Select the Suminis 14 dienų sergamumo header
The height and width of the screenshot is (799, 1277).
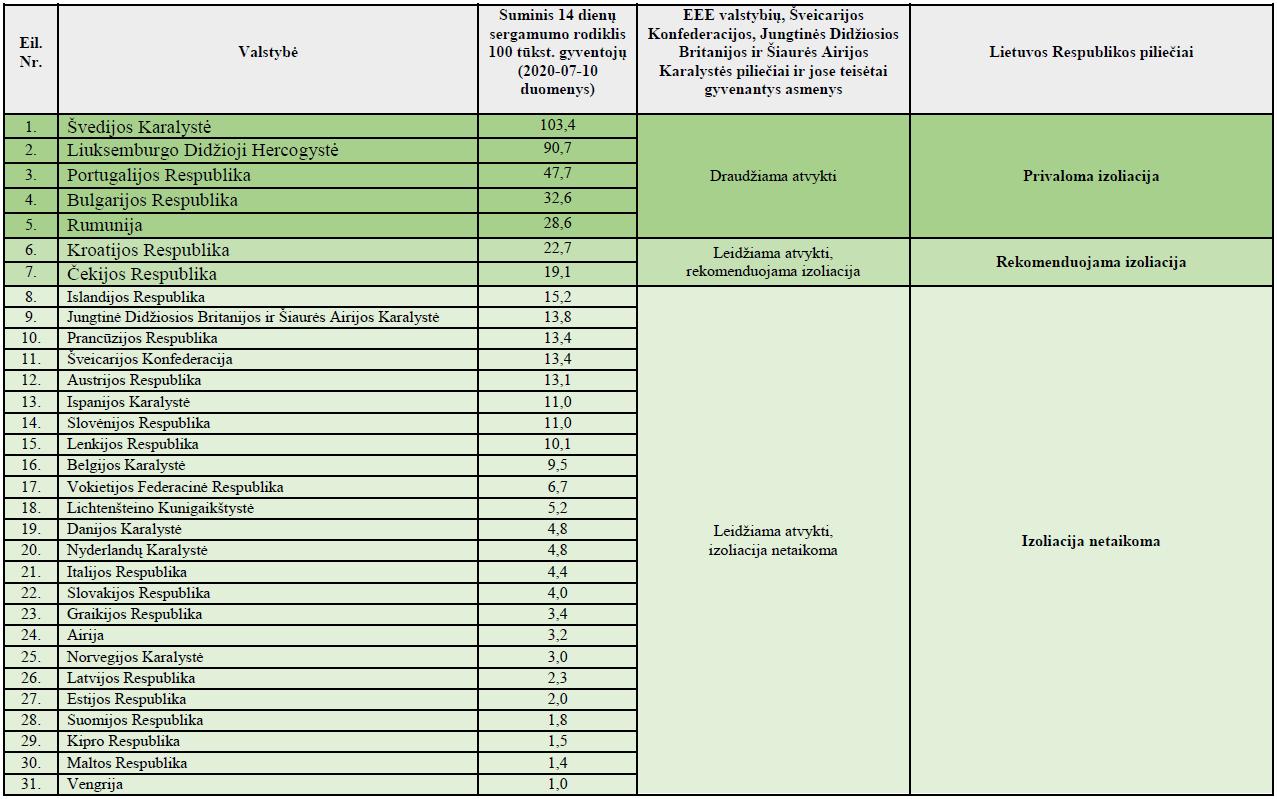pyautogui.click(x=557, y=52)
